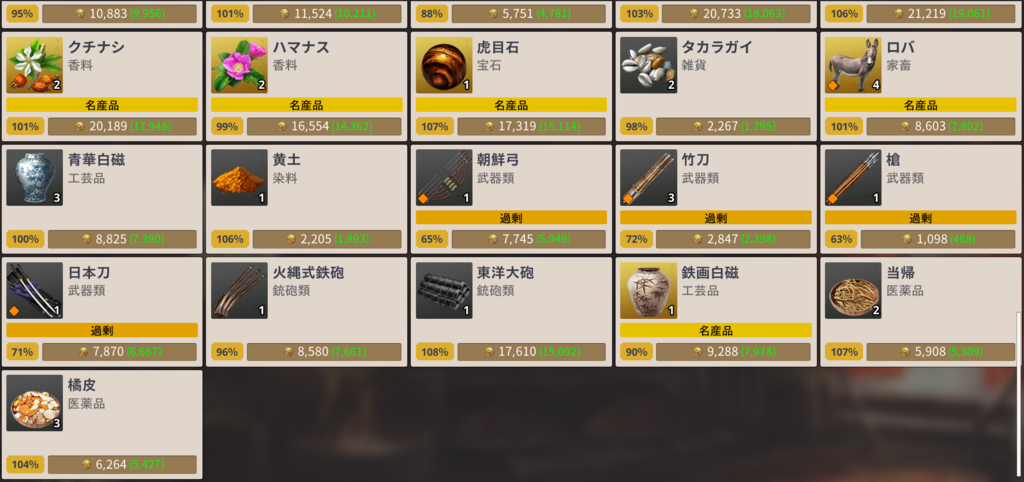
Task: Click the 17,610 price bar of 東洋大砲
Action: coord(532,352)
